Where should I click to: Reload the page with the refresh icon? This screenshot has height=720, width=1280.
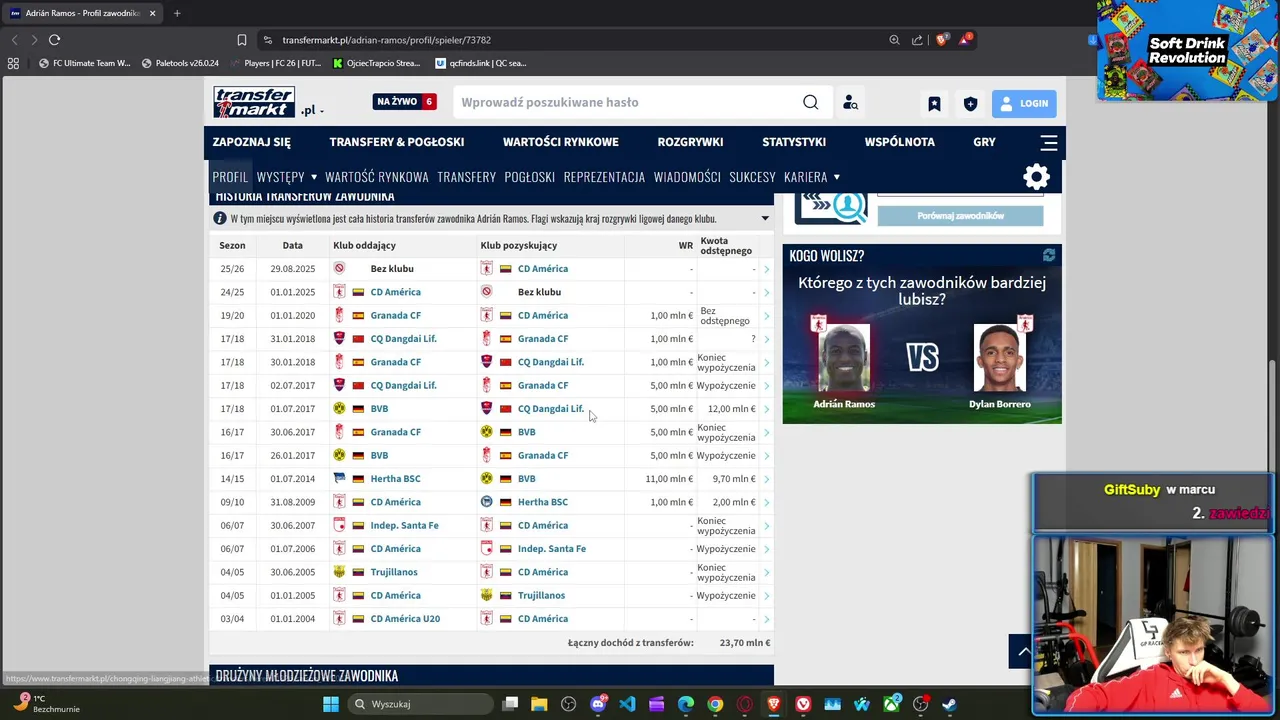click(54, 40)
